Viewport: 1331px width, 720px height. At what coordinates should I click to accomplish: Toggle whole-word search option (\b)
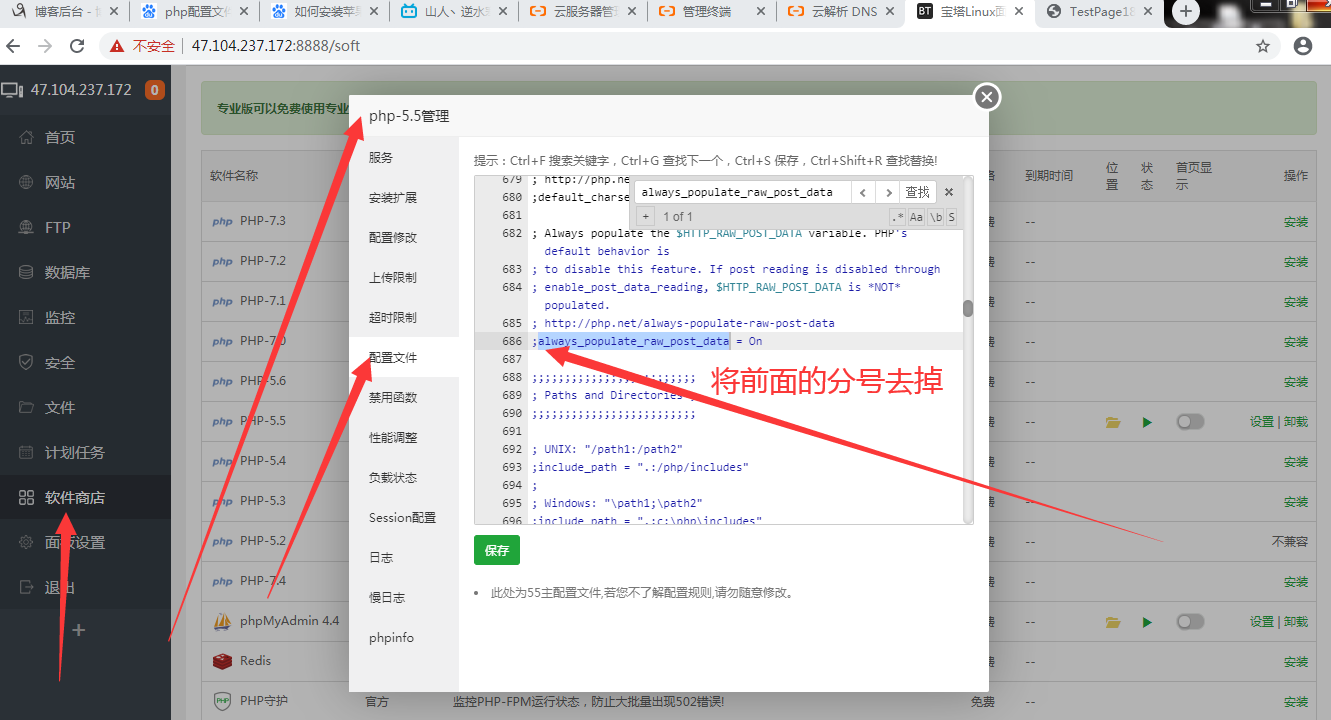click(936, 217)
